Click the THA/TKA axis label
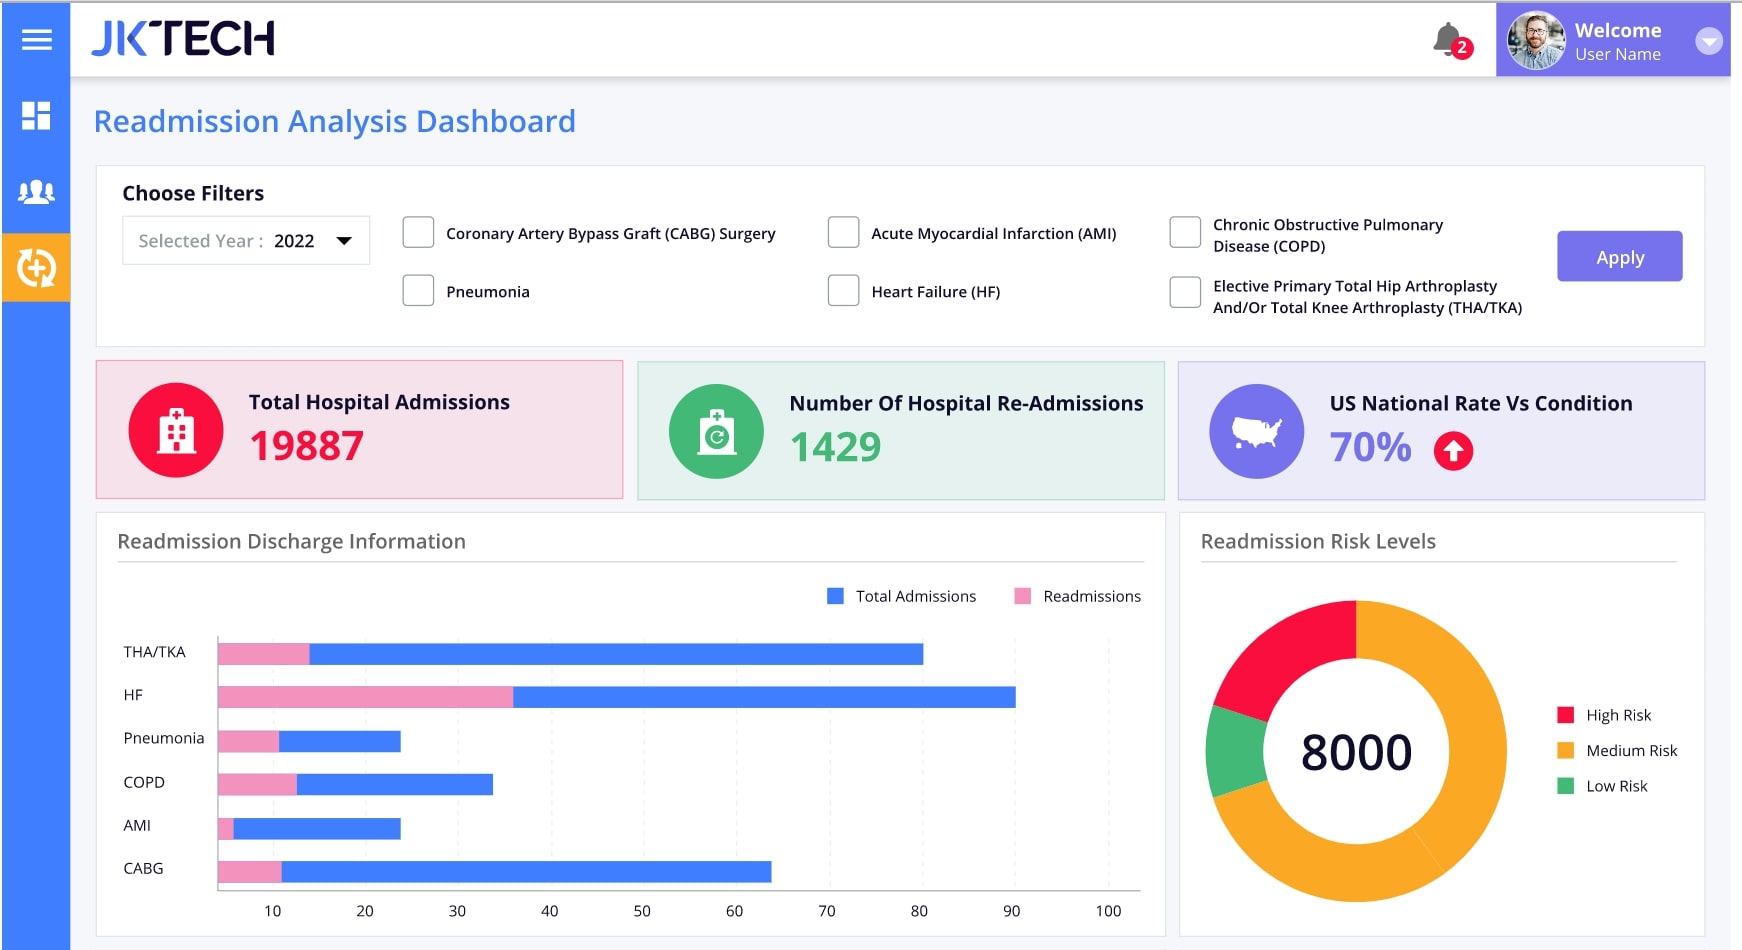 (x=154, y=652)
